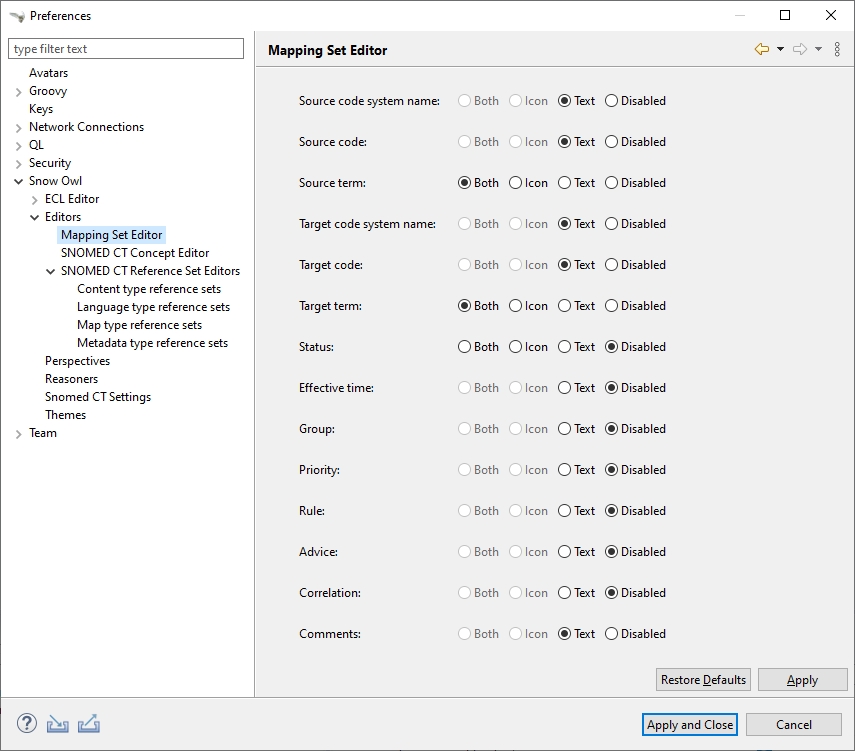Click the Export preferences icon

click(x=88, y=724)
